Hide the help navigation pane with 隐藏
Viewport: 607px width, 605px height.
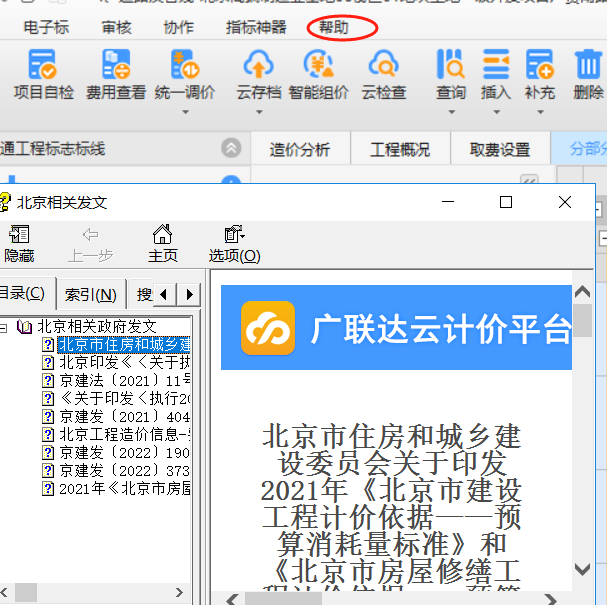click(x=19, y=243)
